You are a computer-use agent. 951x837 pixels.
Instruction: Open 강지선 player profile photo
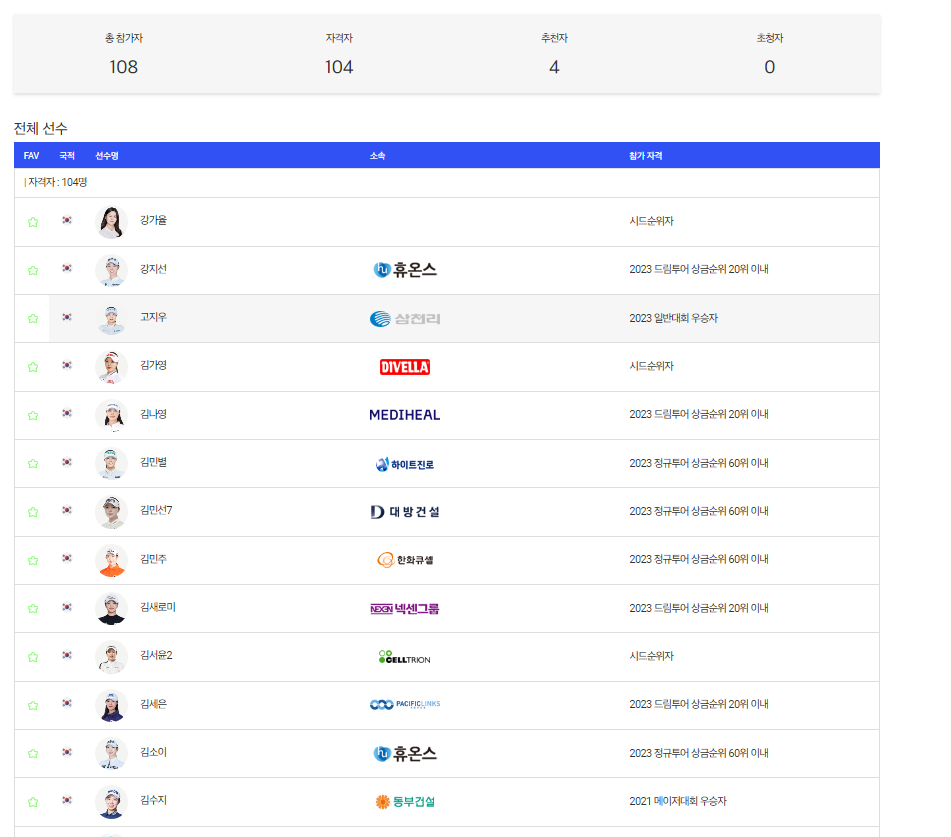tap(112, 271)
